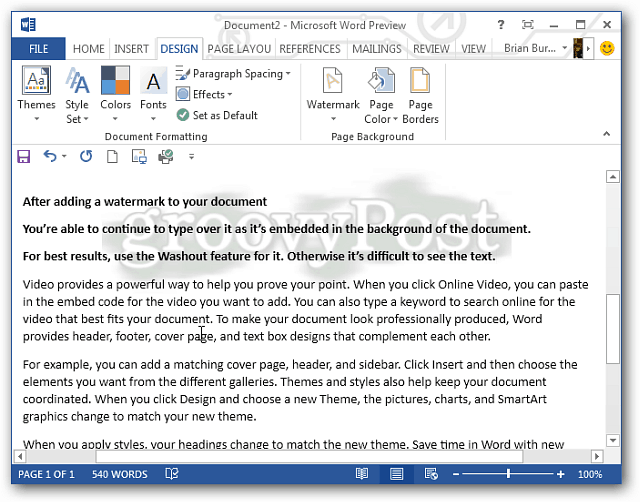Click the user profile picture

click(578, 48)
